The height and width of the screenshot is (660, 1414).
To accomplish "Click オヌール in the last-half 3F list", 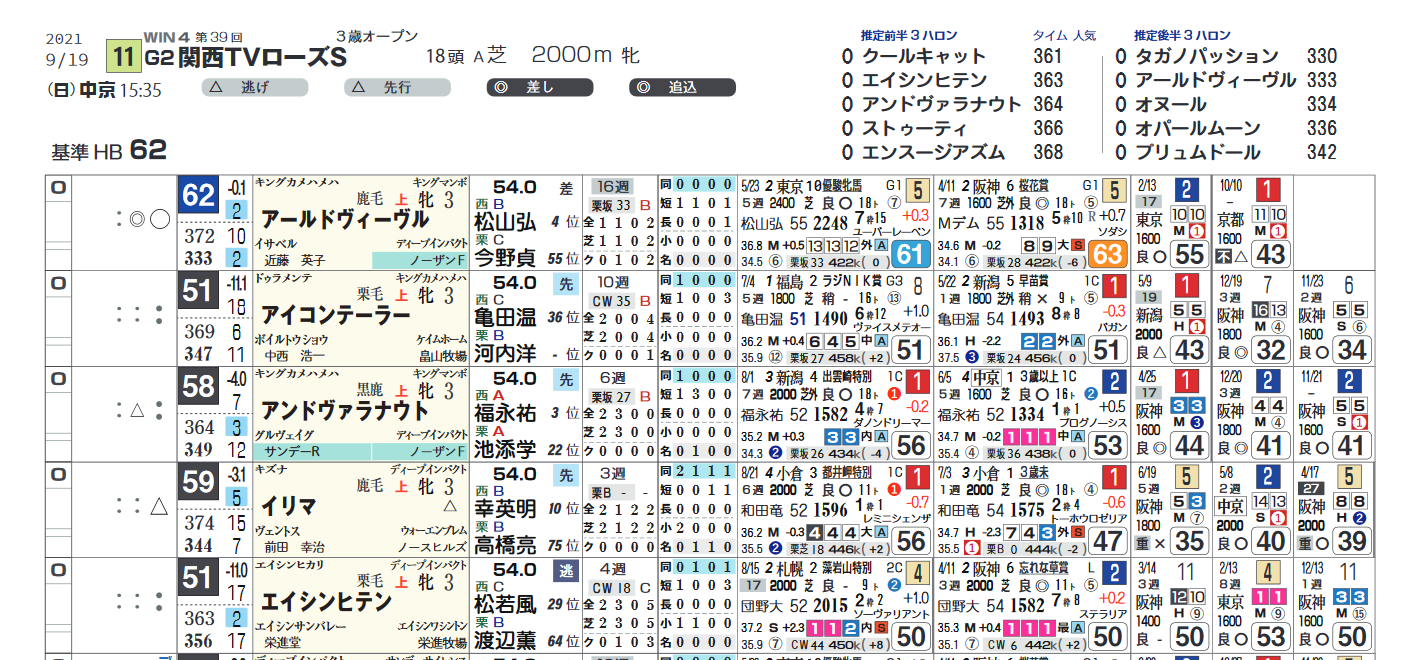I will click(1170, 105).
